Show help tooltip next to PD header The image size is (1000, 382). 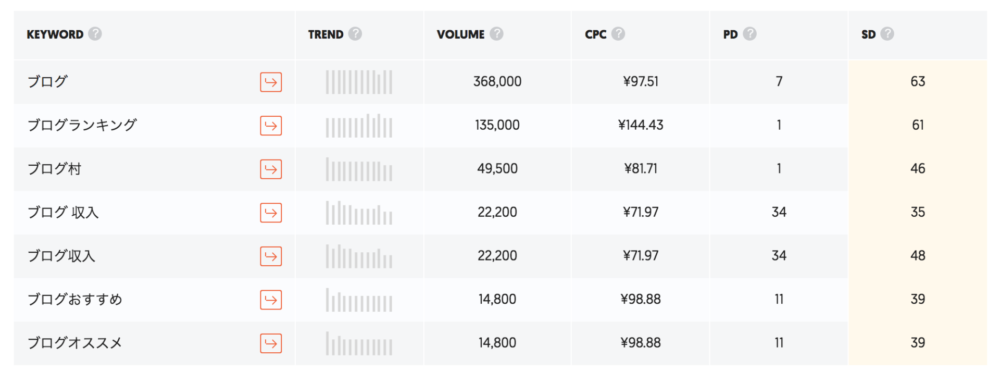pos(750,34)
